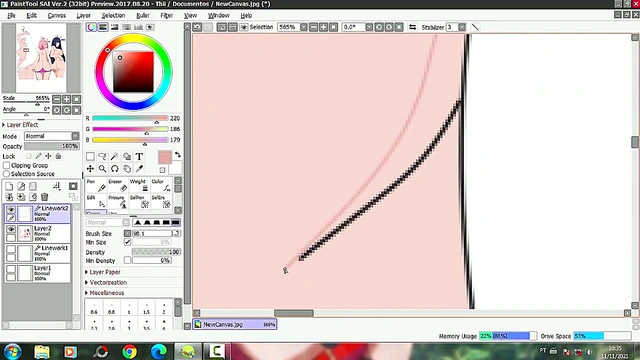Open the rotation angle 0.0° dropdown
The width and height of the screenshot is (640, 360).
[369, 27]
